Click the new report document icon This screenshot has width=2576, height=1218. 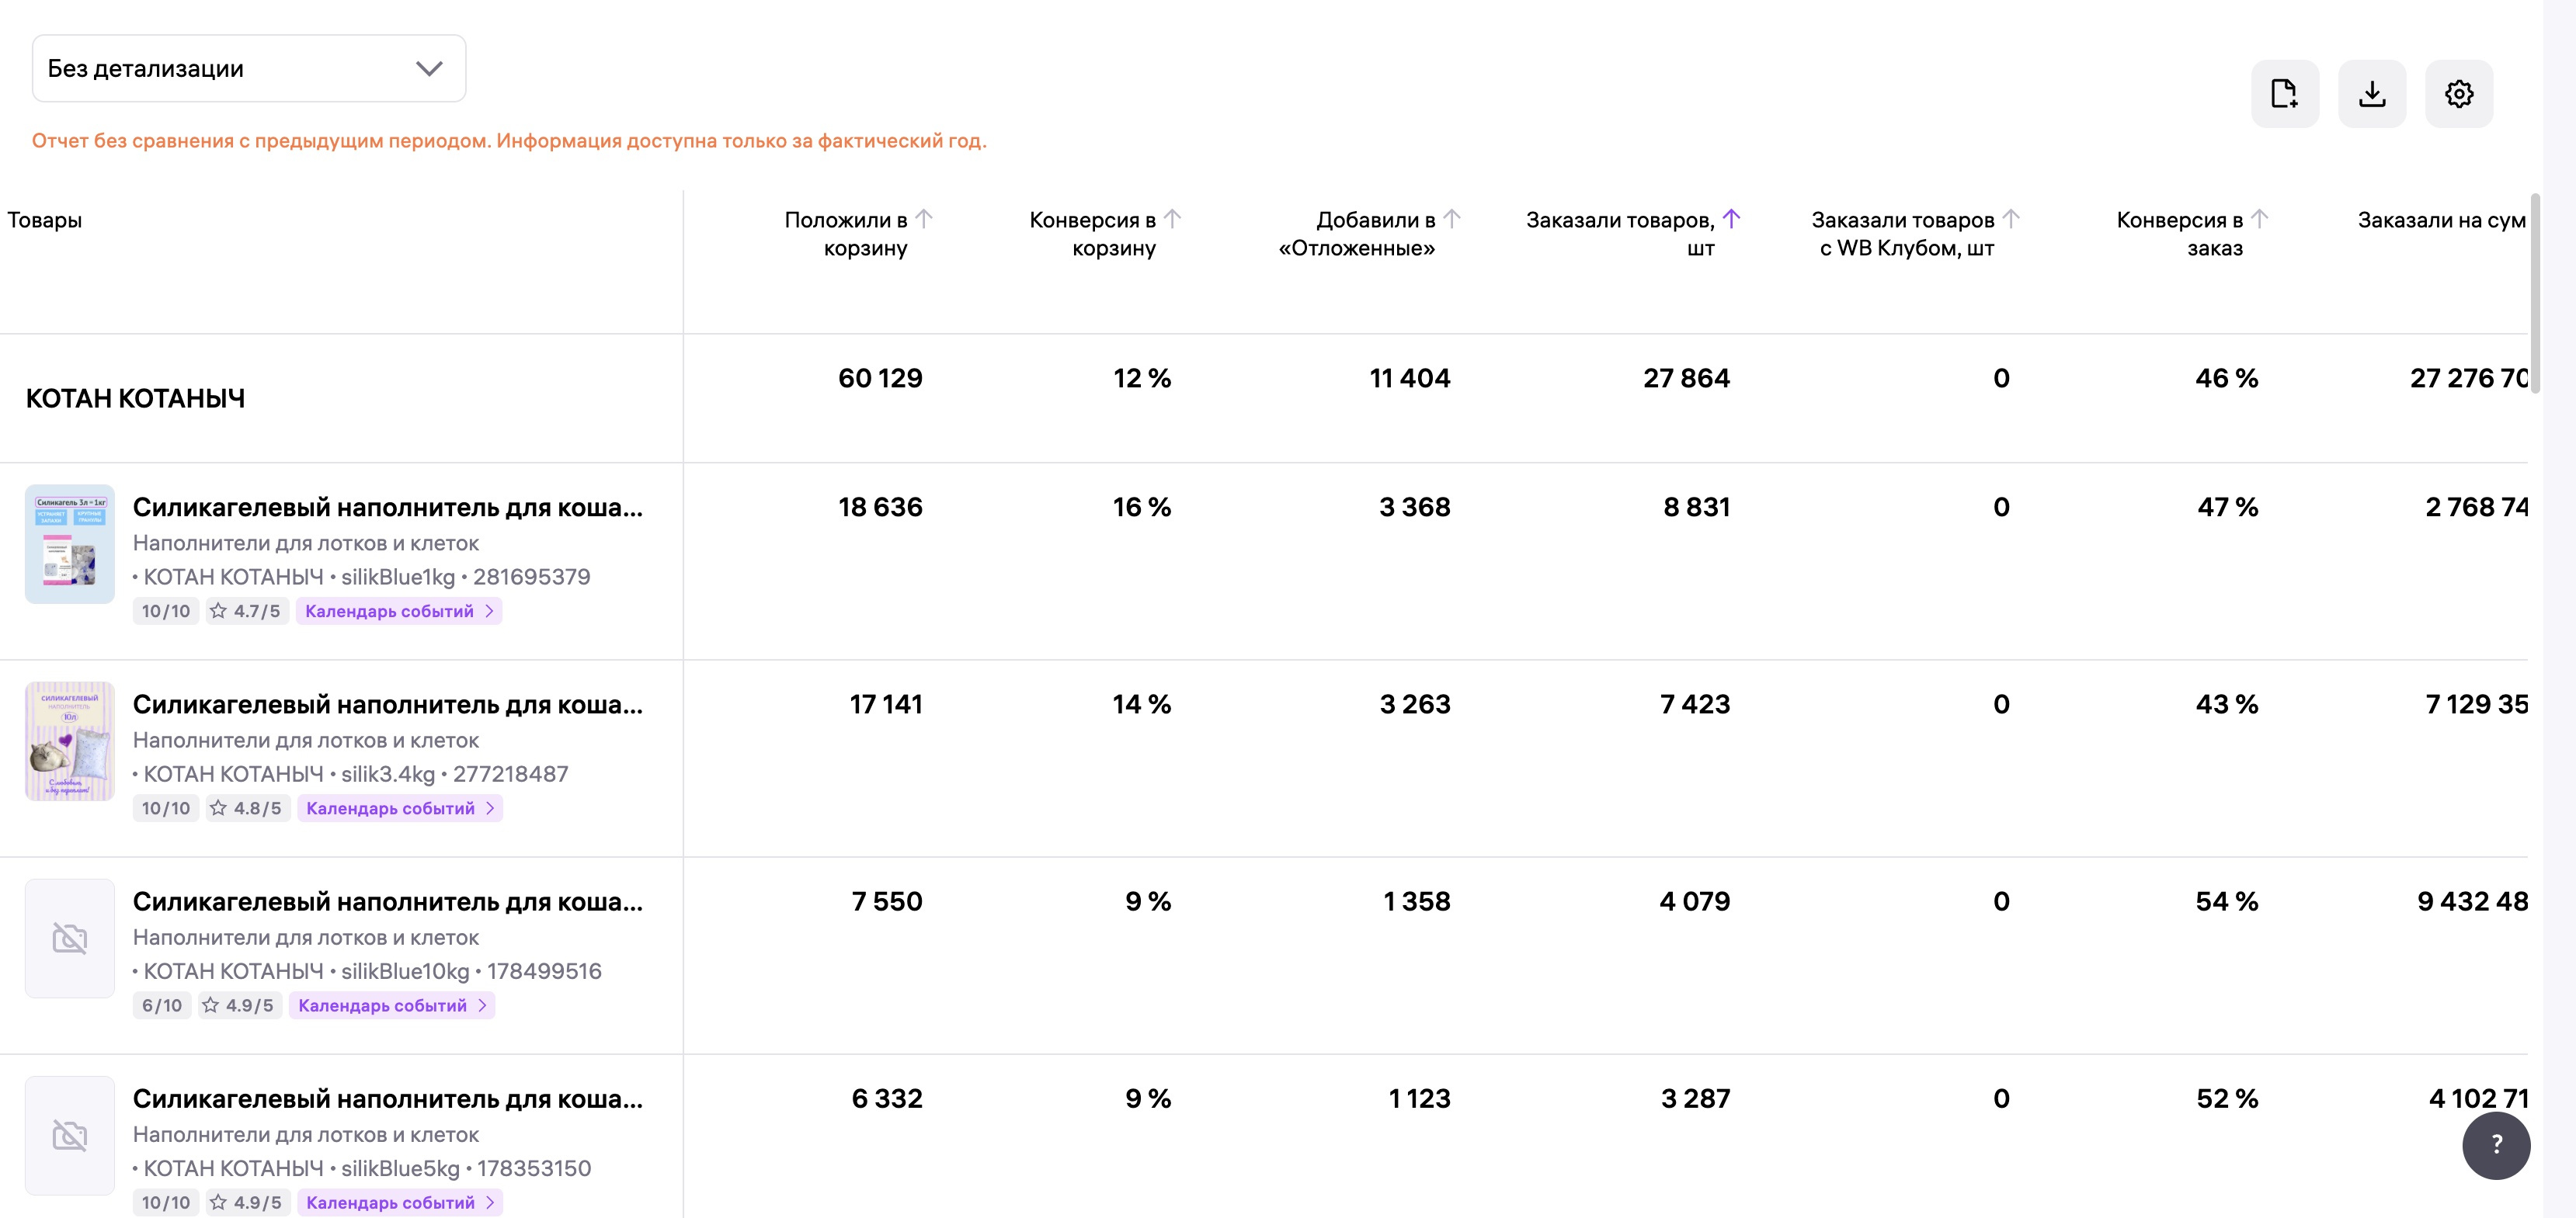tap(2284, 94)
